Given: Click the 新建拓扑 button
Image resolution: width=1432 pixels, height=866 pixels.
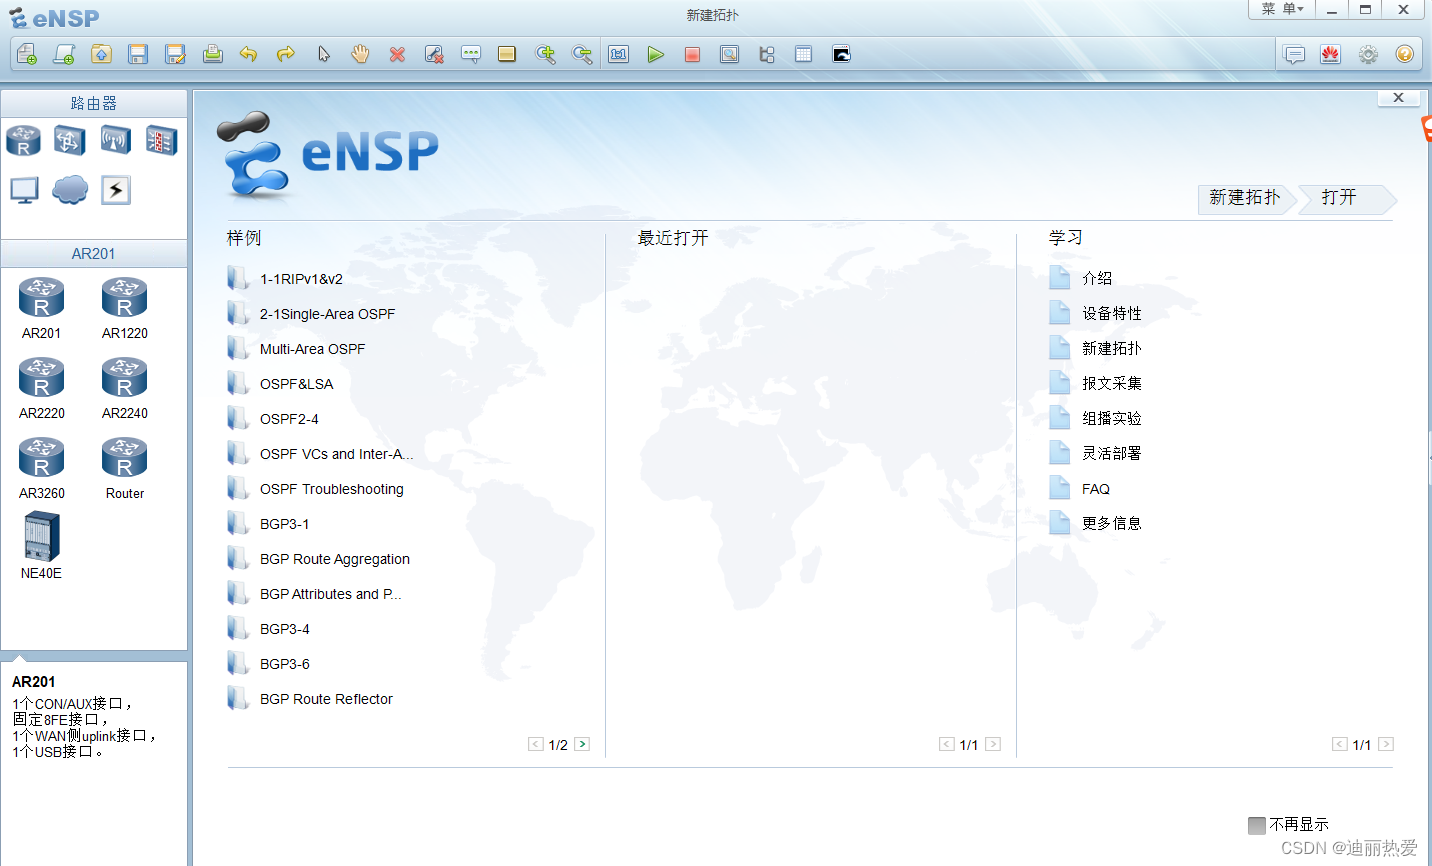Looking at the screenshot, I should coord(1245,198).
